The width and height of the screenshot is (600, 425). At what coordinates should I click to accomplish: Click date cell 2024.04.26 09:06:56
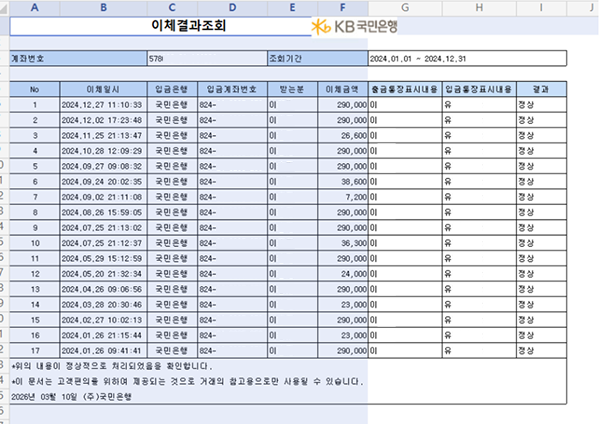click(x=103, y=289)
